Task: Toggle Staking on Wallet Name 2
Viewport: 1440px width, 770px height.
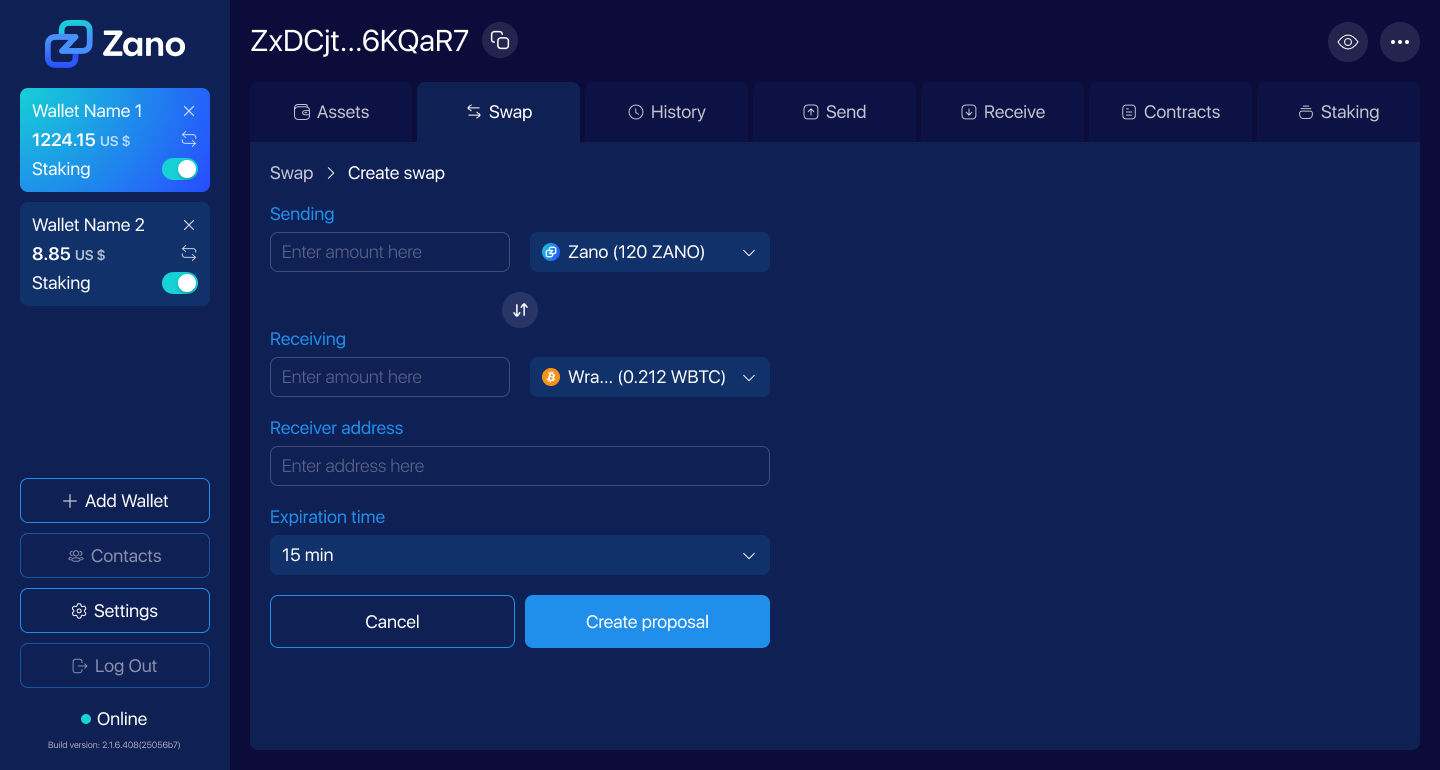Action: 180,283
